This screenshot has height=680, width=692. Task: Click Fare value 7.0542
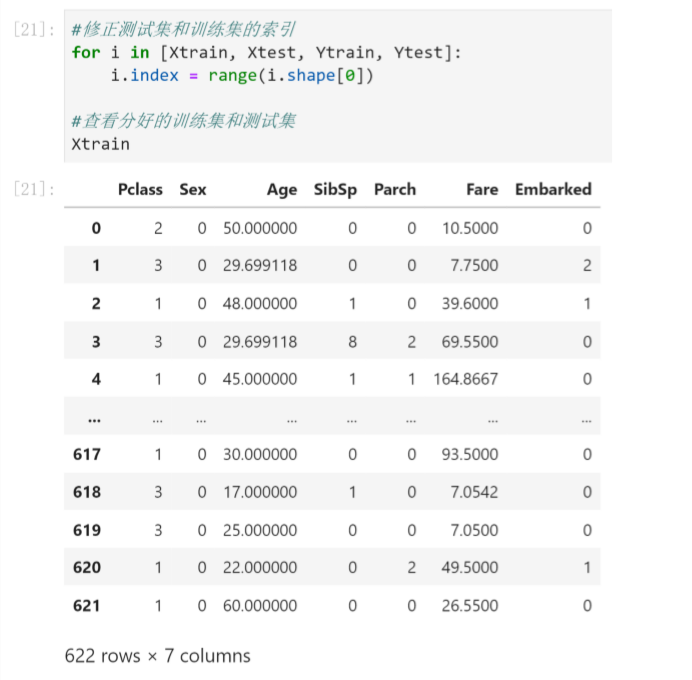474,492
